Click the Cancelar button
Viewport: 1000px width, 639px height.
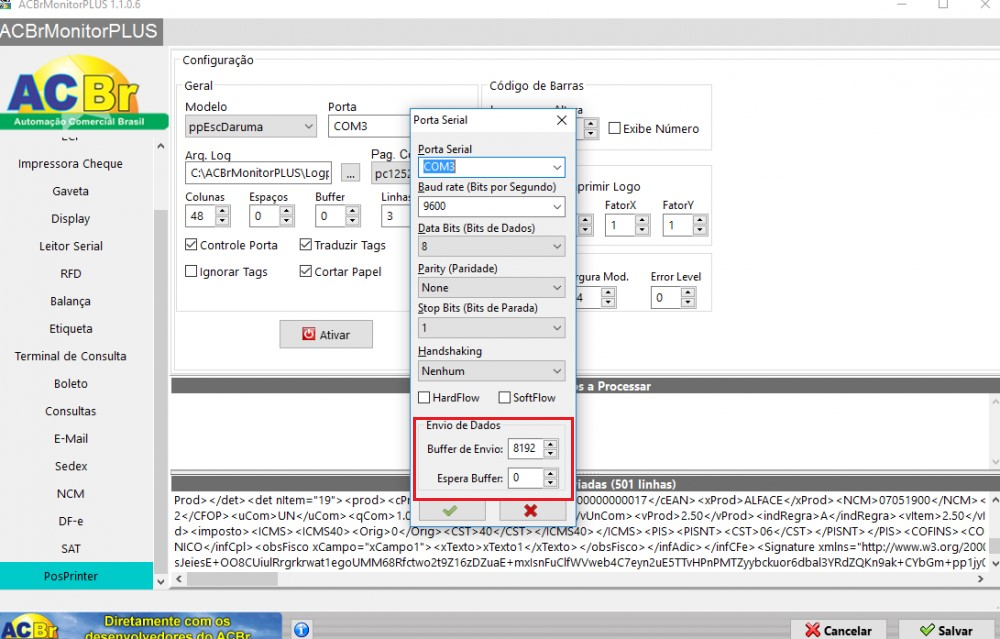pyautogui.click(x=838, y=630)
